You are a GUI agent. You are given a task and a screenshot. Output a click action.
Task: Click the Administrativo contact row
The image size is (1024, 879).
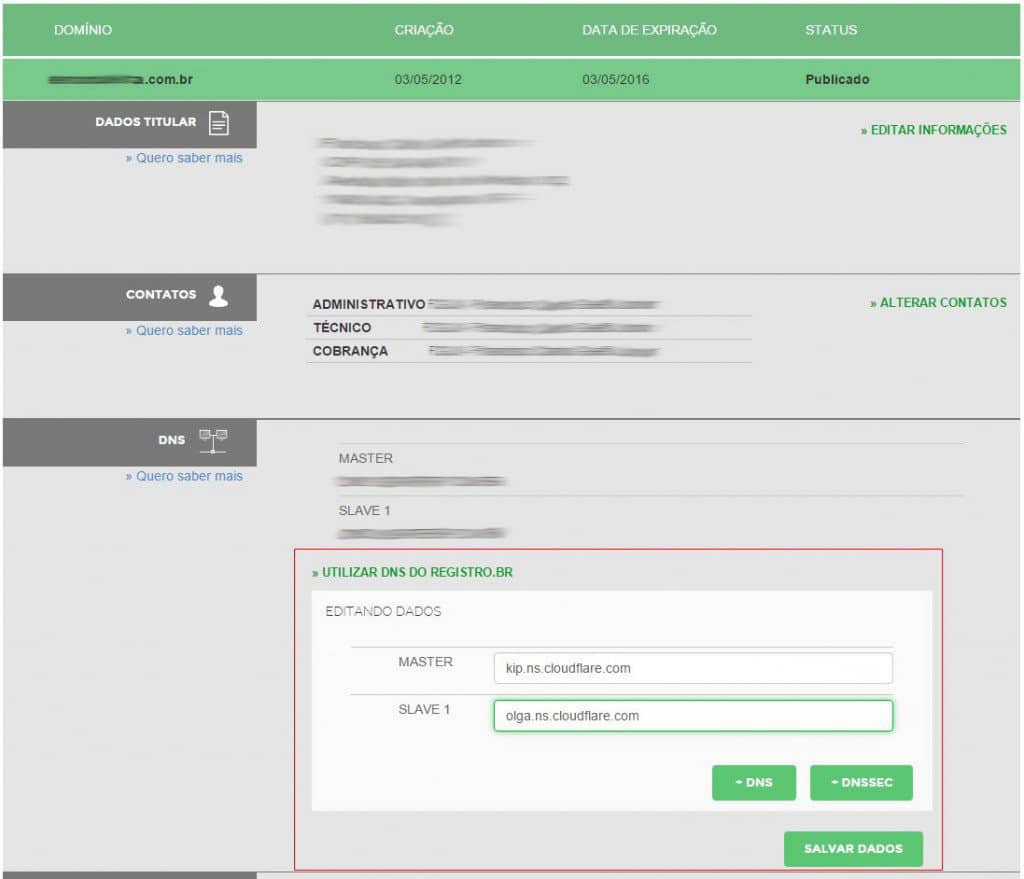(529, 304)
